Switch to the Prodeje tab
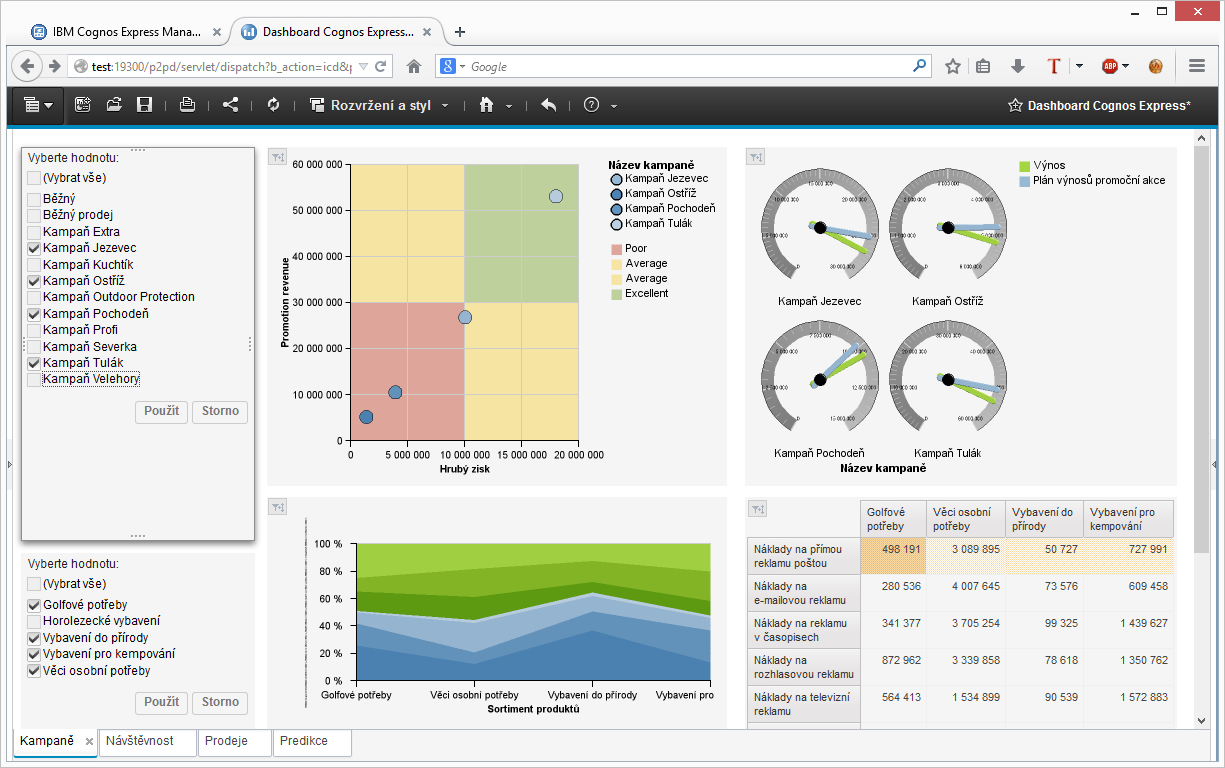This screenshot has width=1225, height=768. click(235, 742)
